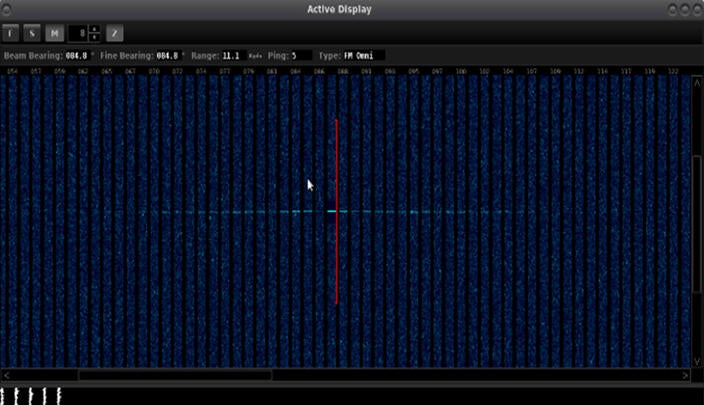This screenshot has height=405, width=704.
Task: Click the T toolbar button
Action: [10, 33]
